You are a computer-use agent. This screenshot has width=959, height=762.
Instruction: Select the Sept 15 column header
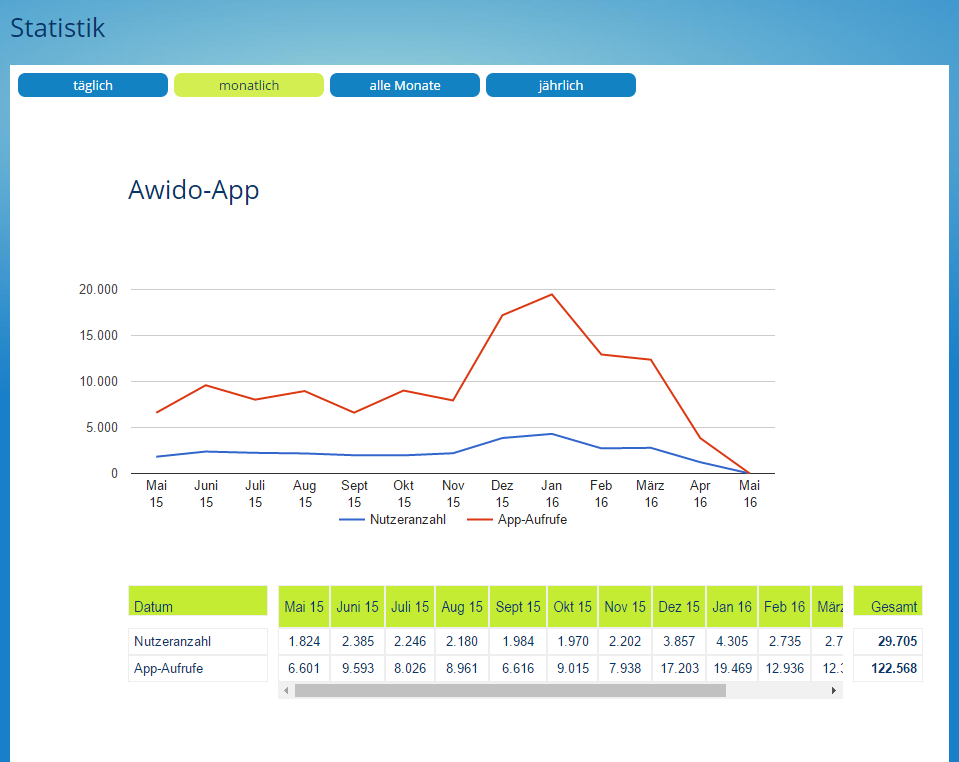[518, 607]
